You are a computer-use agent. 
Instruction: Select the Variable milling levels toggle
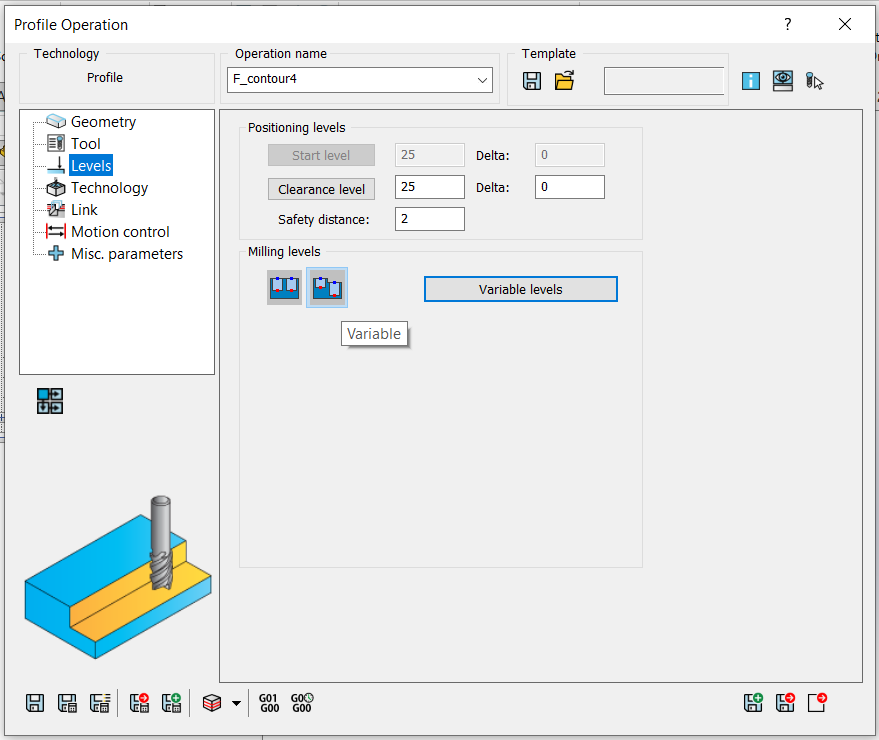(x=327, y=288)
